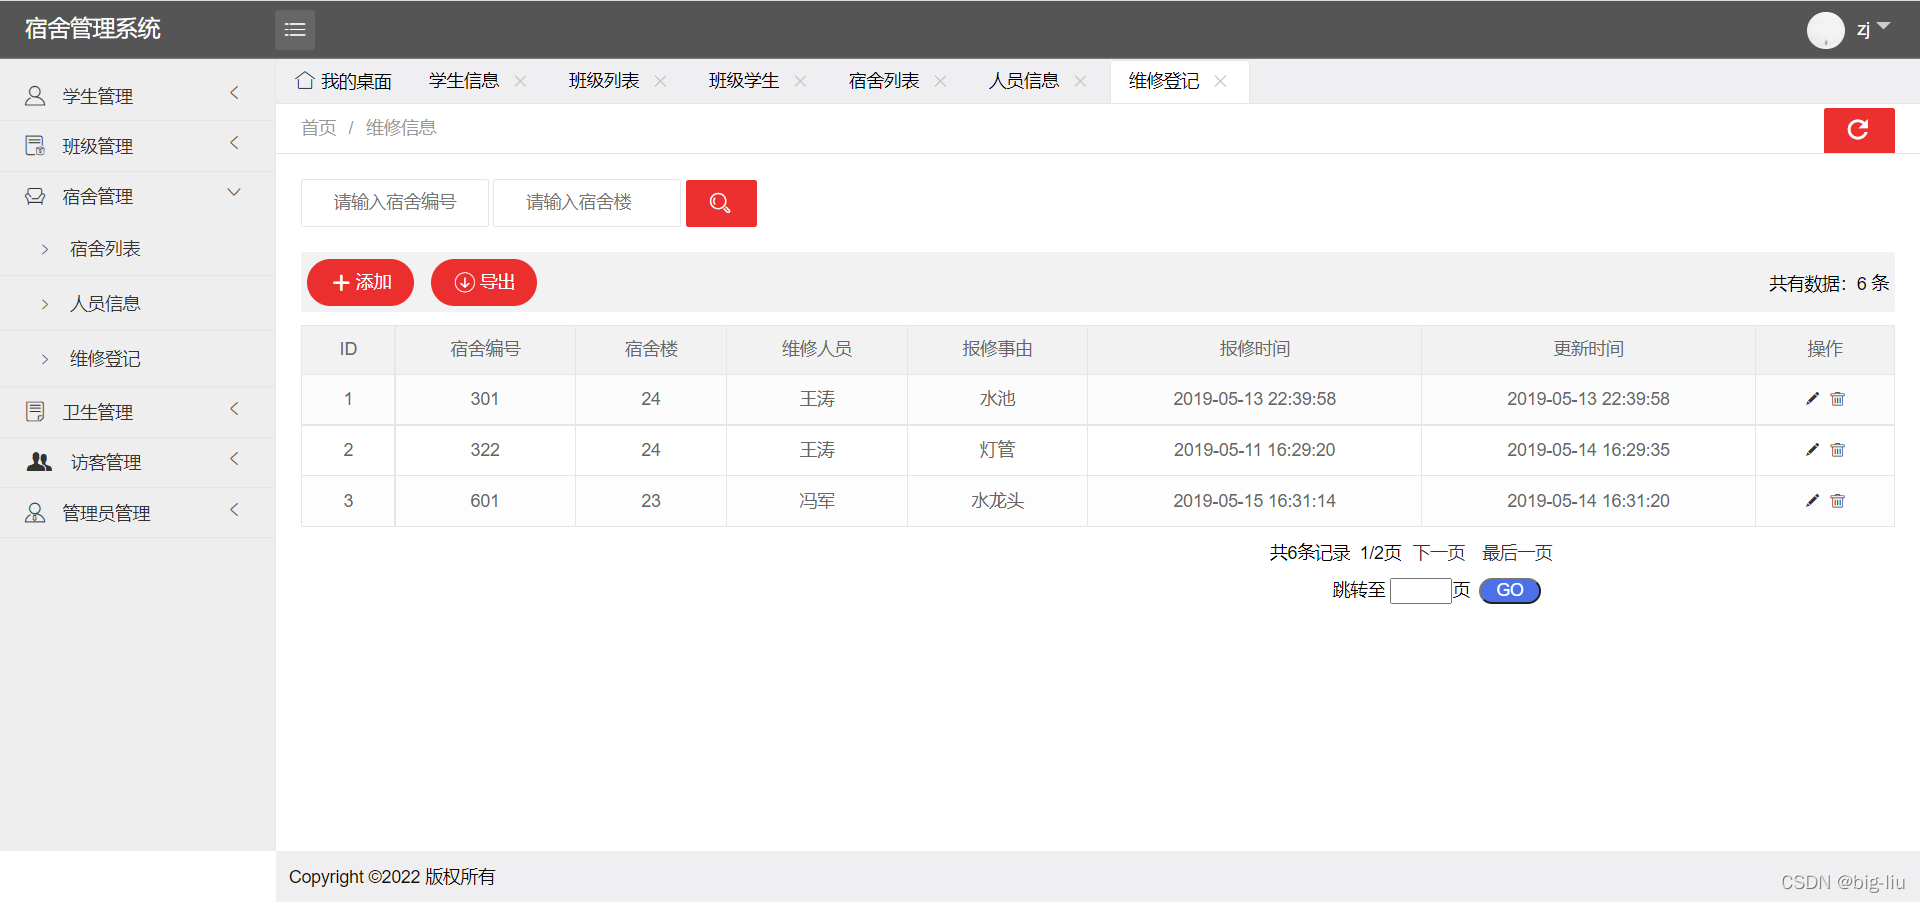Viewport: 1920px width, 902px height.
Task: Go to 下一页 next page
Action: (1439, 553)
